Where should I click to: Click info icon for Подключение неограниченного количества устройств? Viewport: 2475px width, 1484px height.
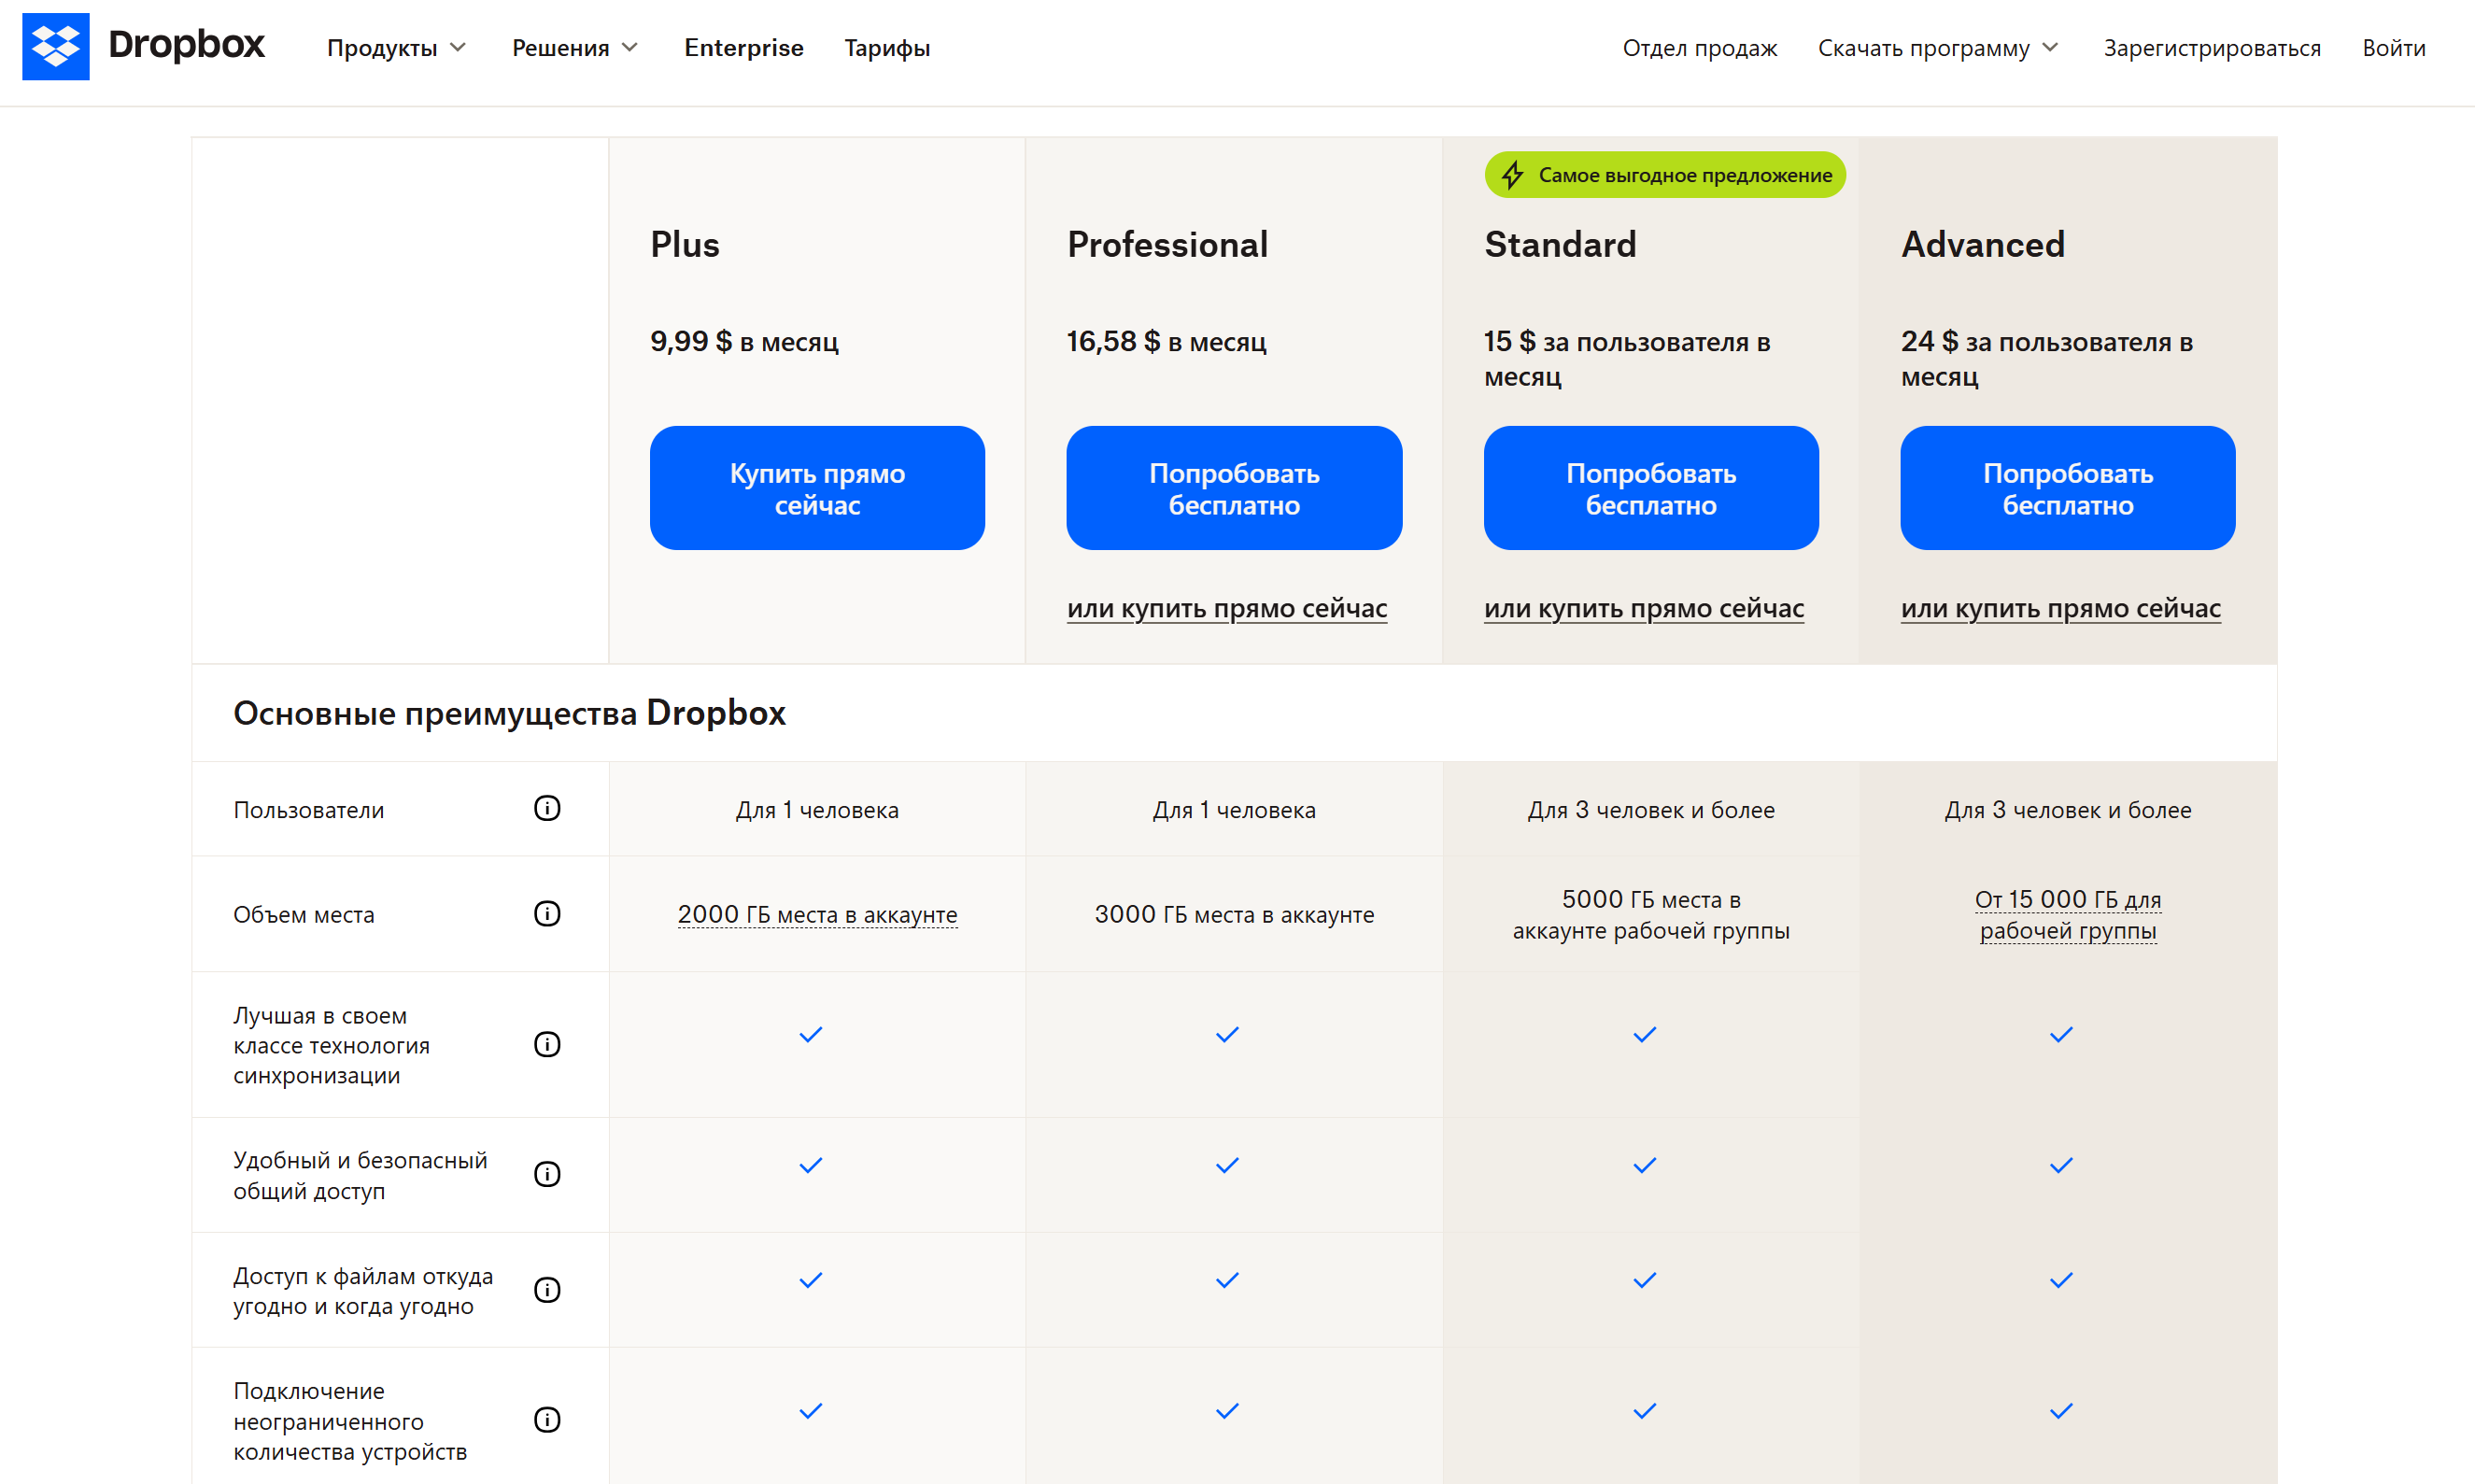547,1420
